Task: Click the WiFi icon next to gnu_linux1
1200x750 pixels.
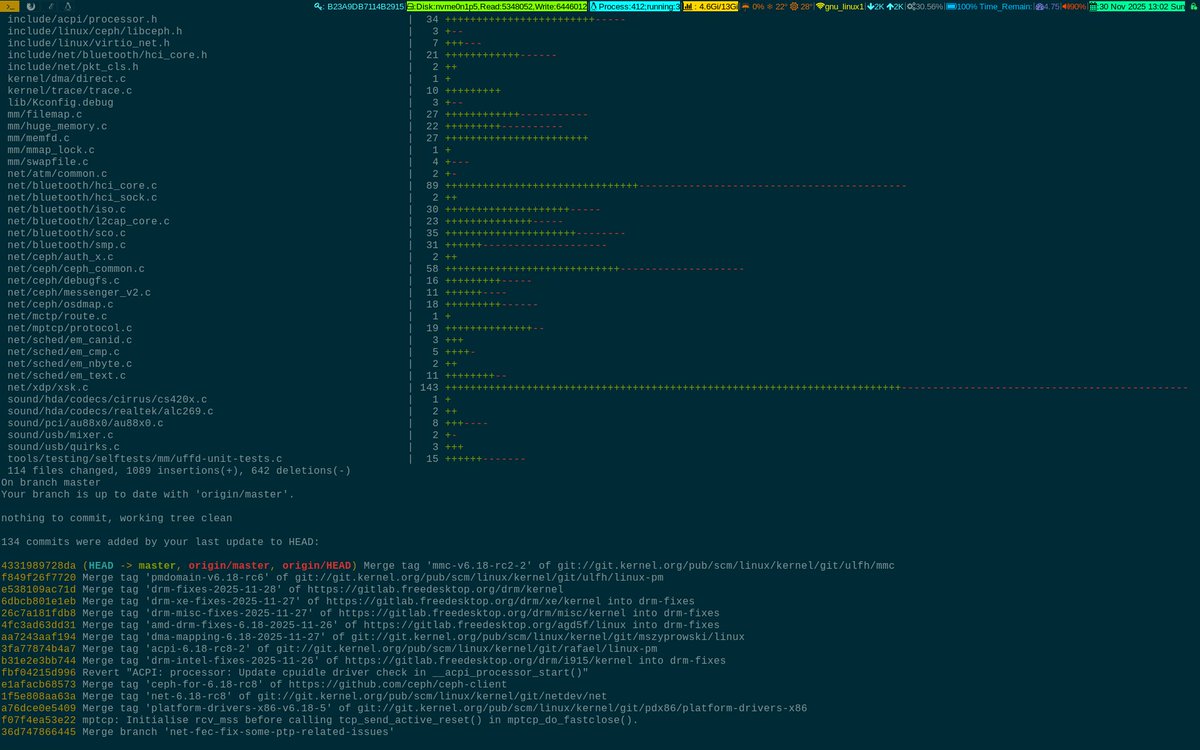Action: click(x=820, y=8)
